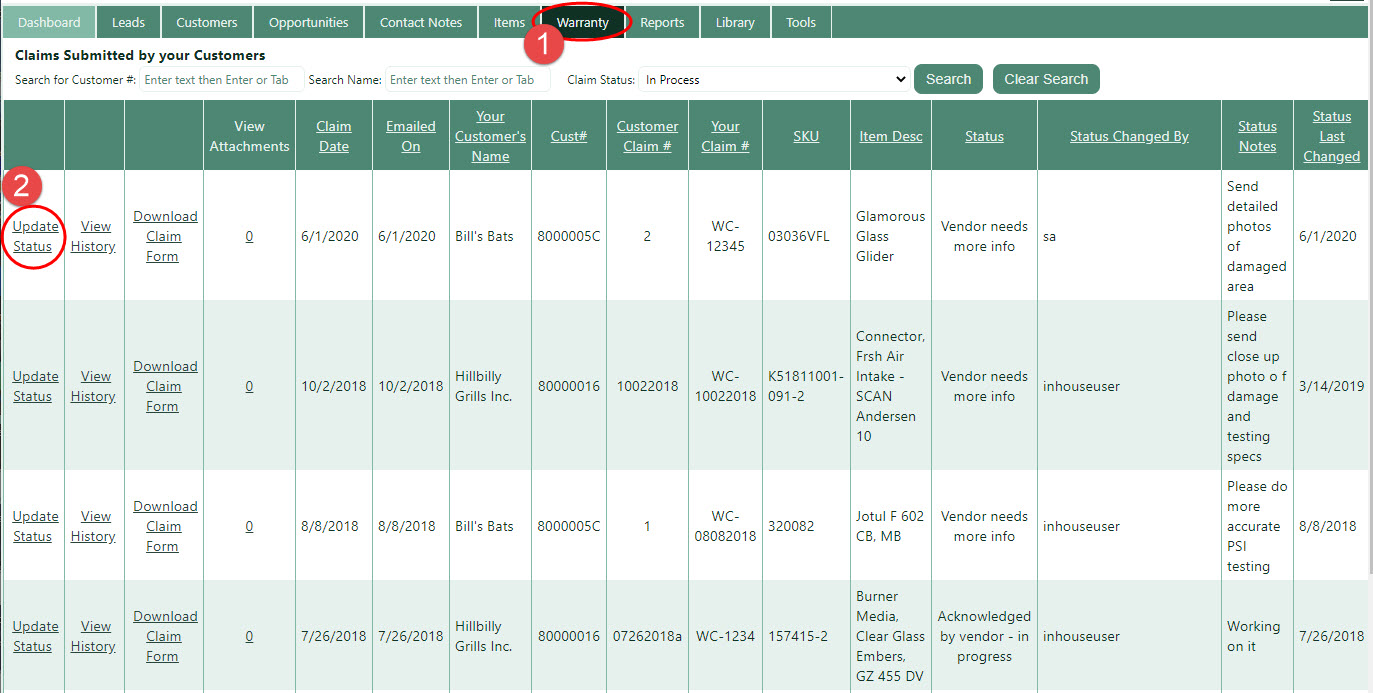
Task: Sort by Your Customer's Name header
Action: pos(490,136)
